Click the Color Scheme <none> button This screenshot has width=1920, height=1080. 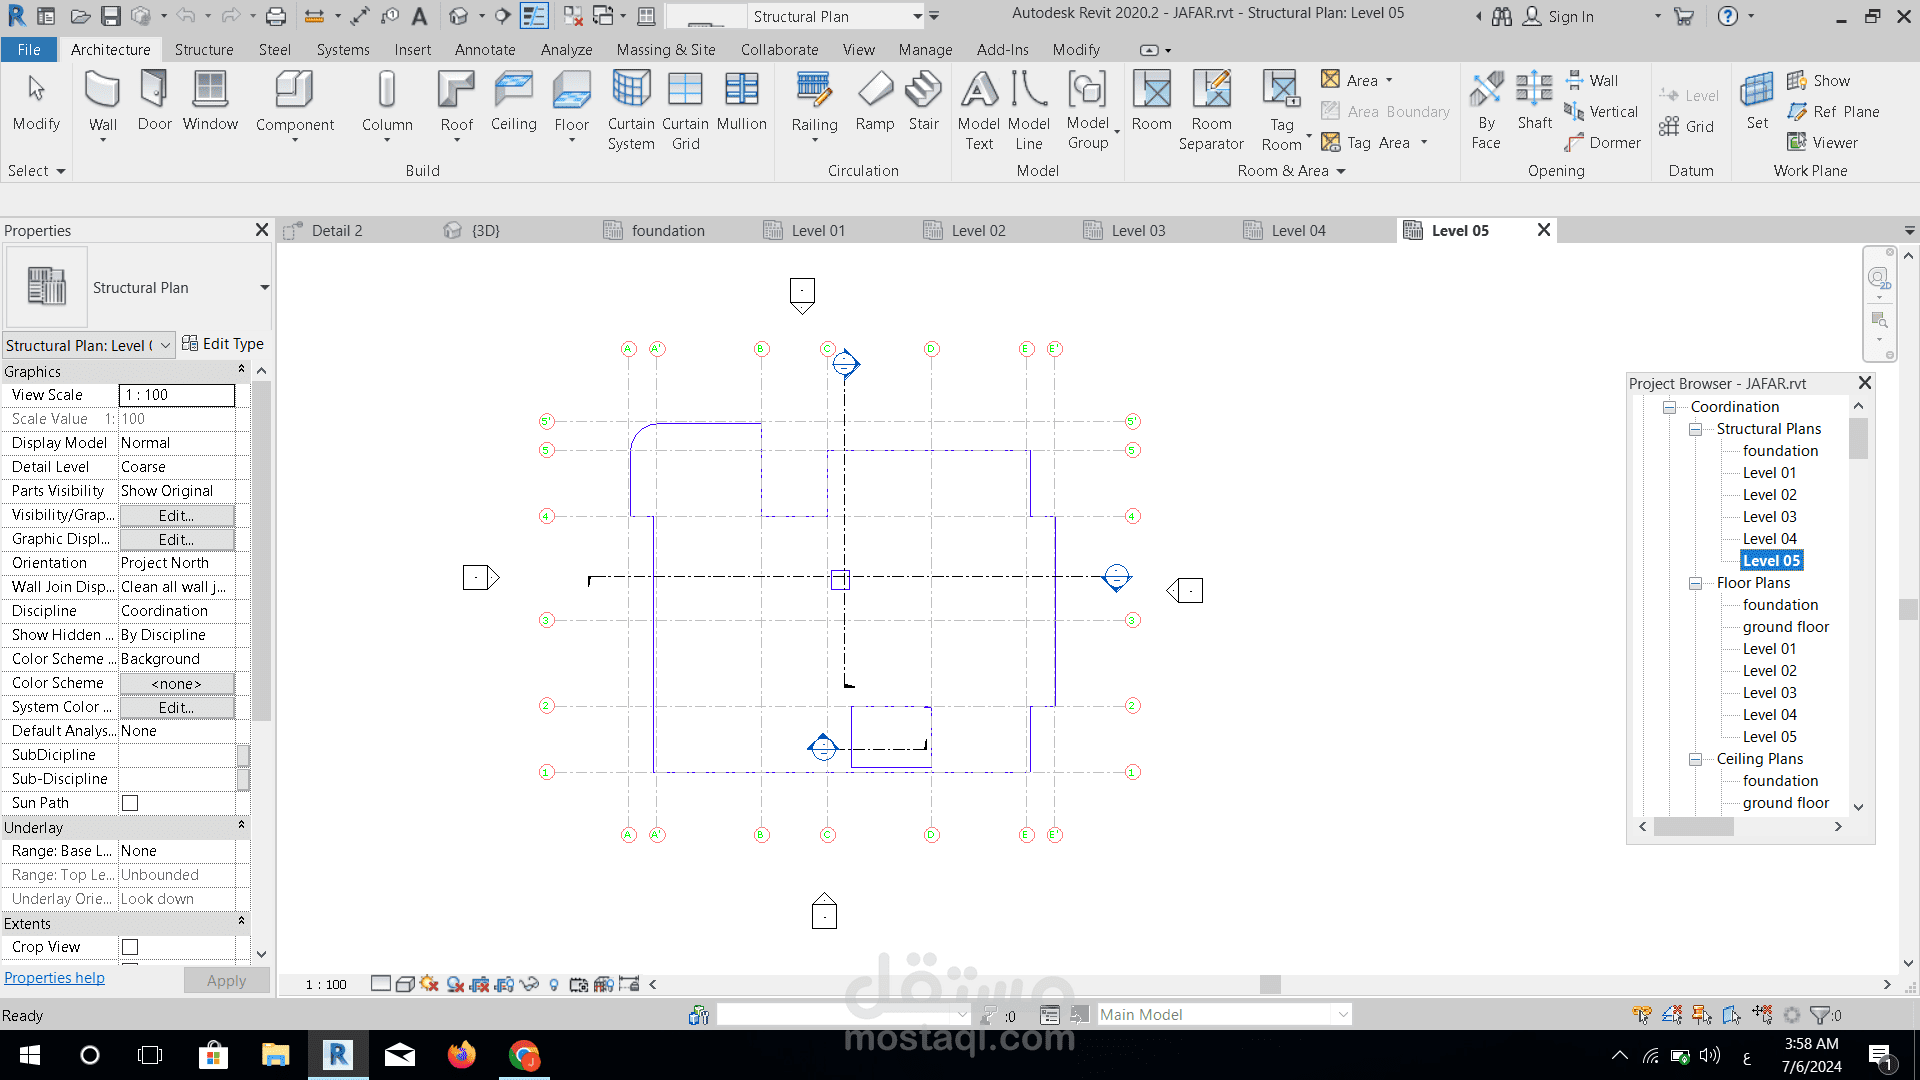pos(177,684)
